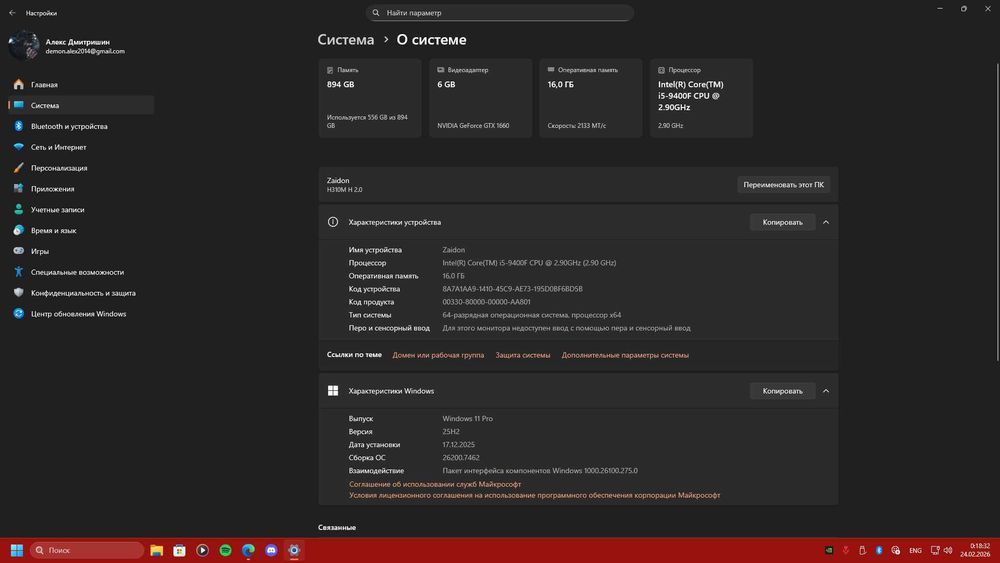Image resolution: width=1000 pixels, height=563 pixels.
Task: Click the Windows logo beside Характеристики Windows
Action: tap(333, 391)
